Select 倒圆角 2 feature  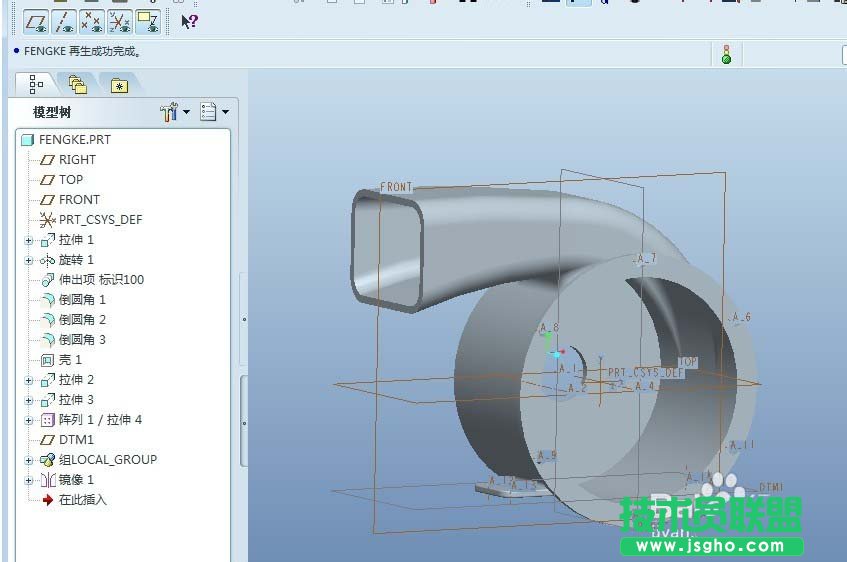tap(82, 320)
